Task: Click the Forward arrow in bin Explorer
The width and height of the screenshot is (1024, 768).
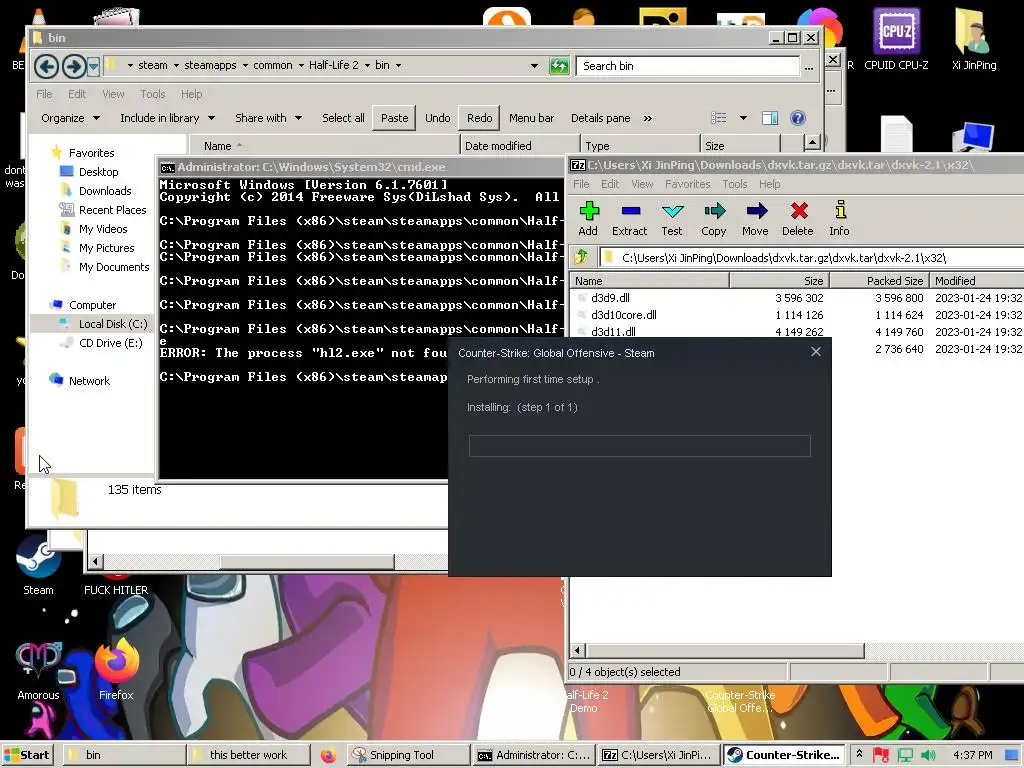Action: coord(74,66)
